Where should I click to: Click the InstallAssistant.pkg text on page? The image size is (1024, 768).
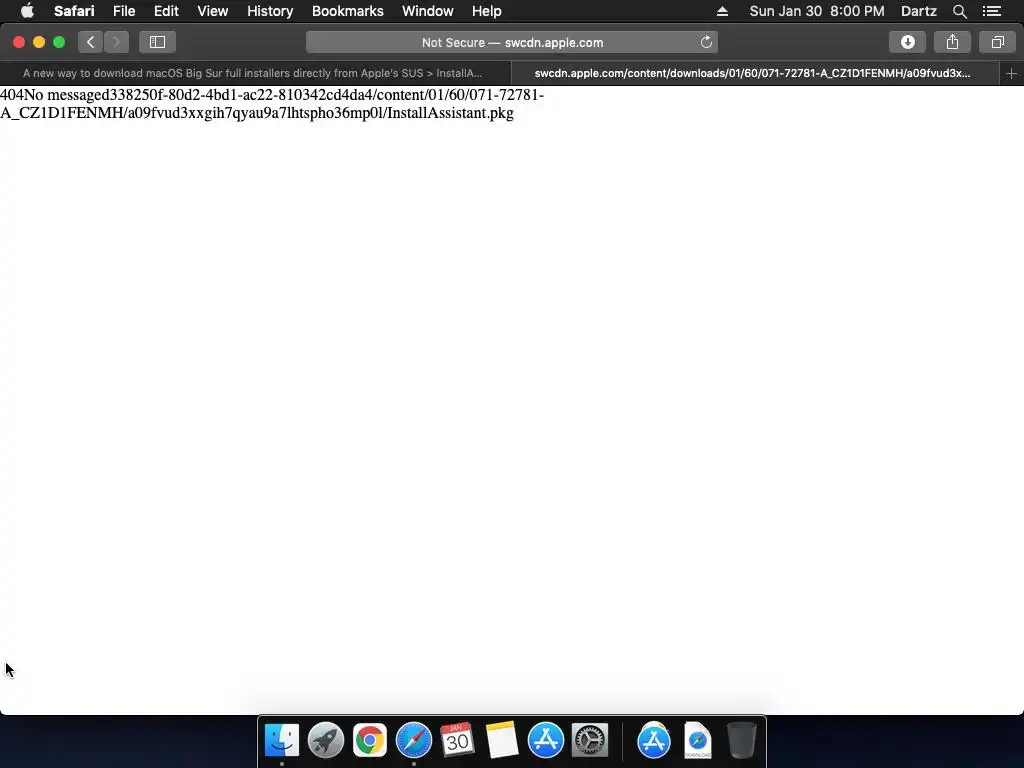point(450,114)
